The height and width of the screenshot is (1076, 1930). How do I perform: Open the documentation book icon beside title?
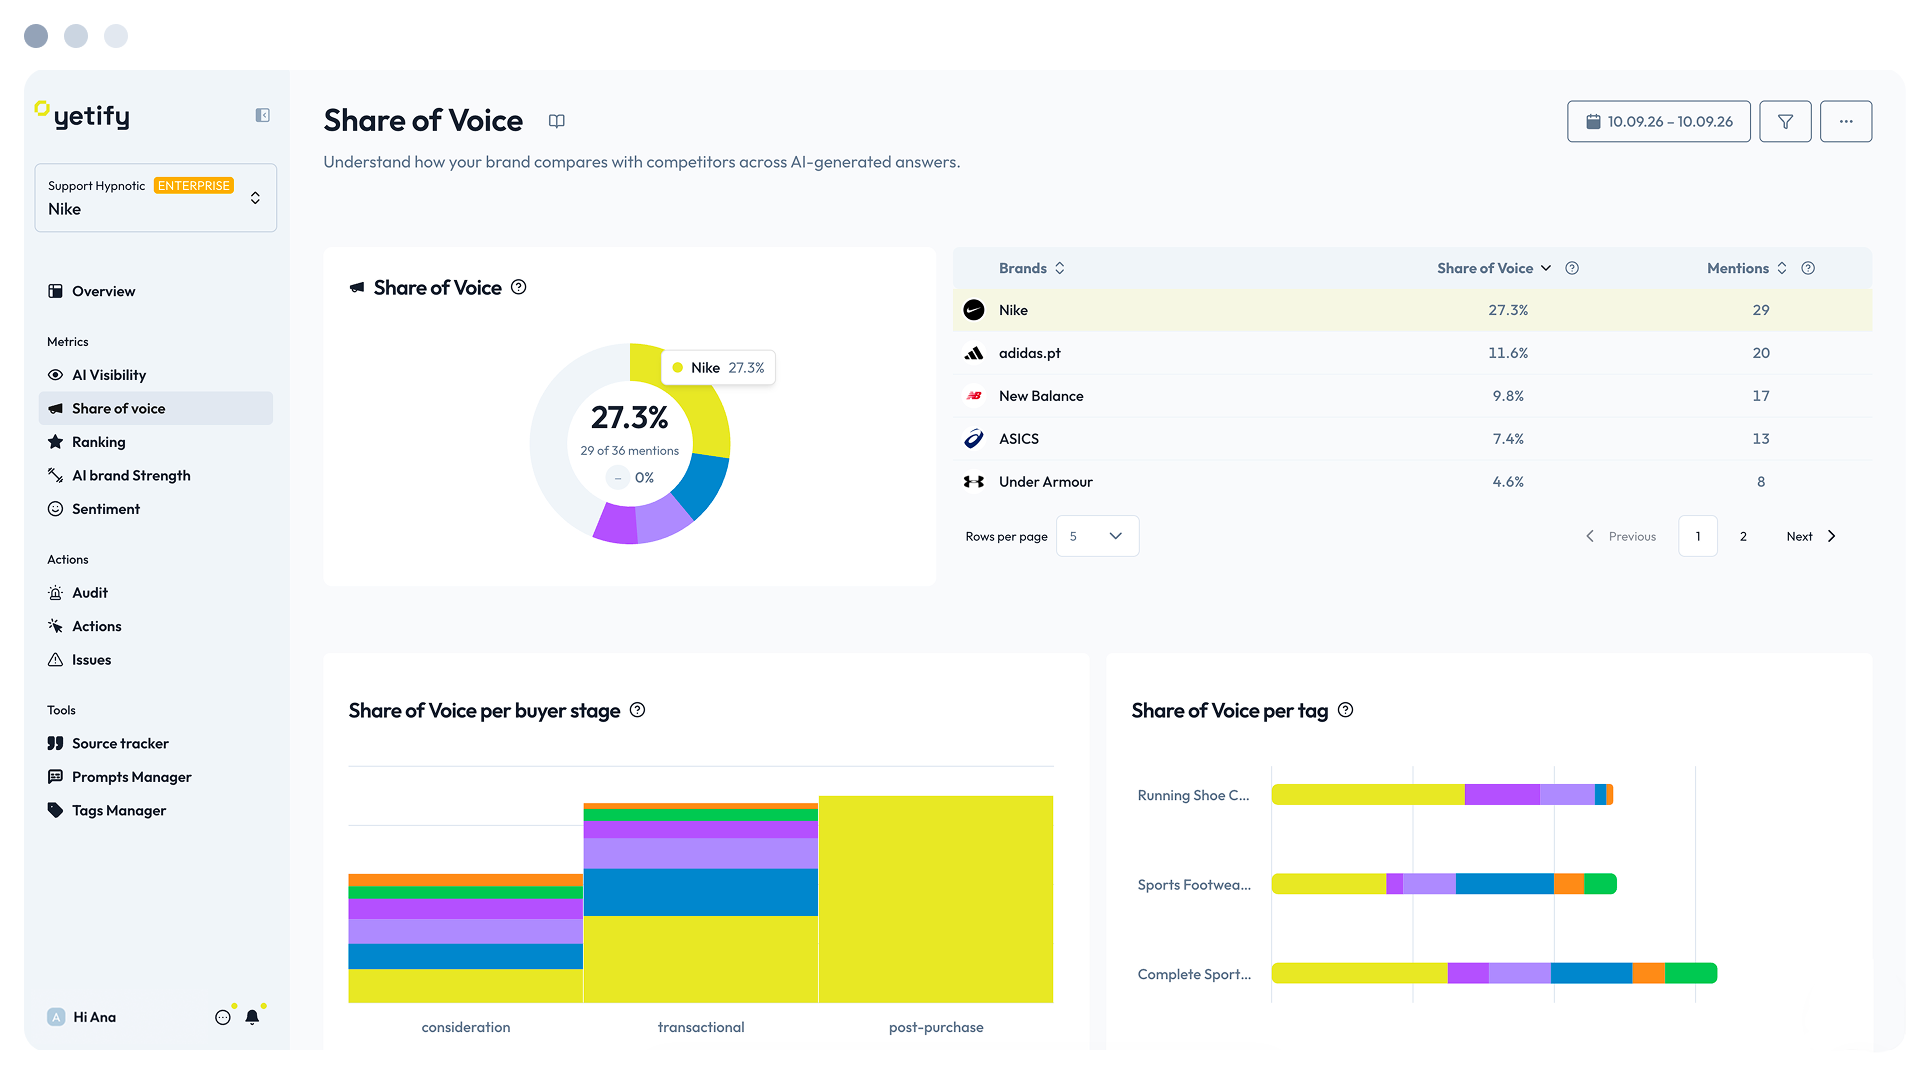pyautogui.click(x=557, y=121)
